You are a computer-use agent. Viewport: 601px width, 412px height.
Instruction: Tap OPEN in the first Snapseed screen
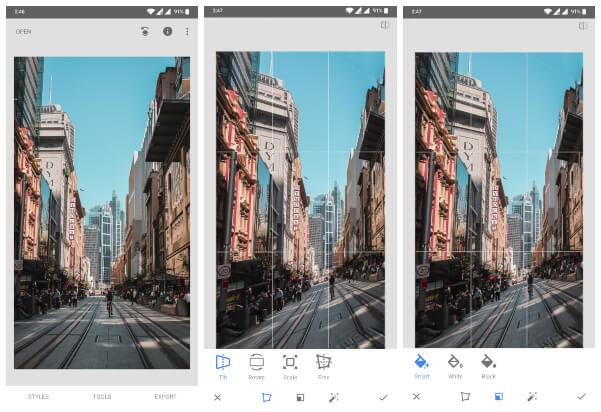(23, 32)
